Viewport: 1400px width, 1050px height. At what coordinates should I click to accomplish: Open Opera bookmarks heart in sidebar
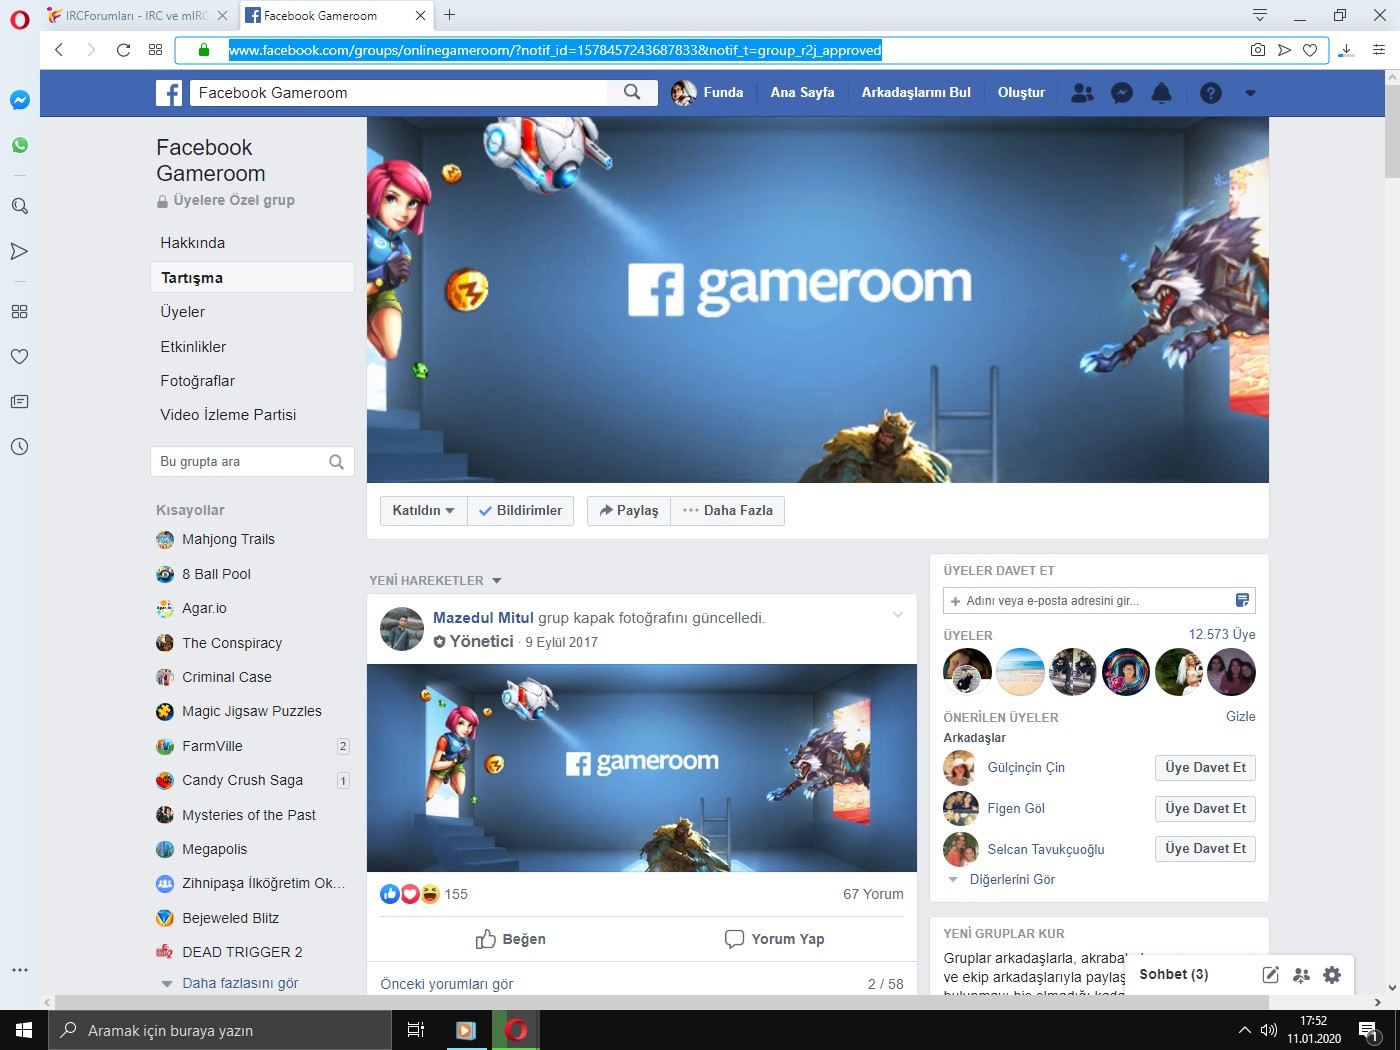19,356
